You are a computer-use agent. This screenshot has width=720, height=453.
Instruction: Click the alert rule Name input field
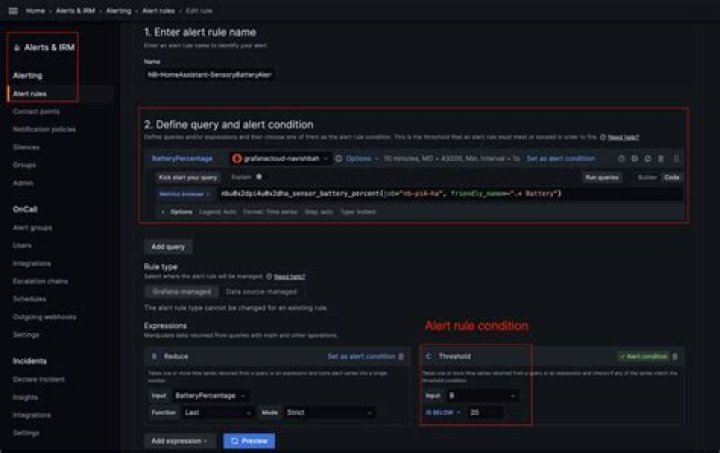coord(211,74)
